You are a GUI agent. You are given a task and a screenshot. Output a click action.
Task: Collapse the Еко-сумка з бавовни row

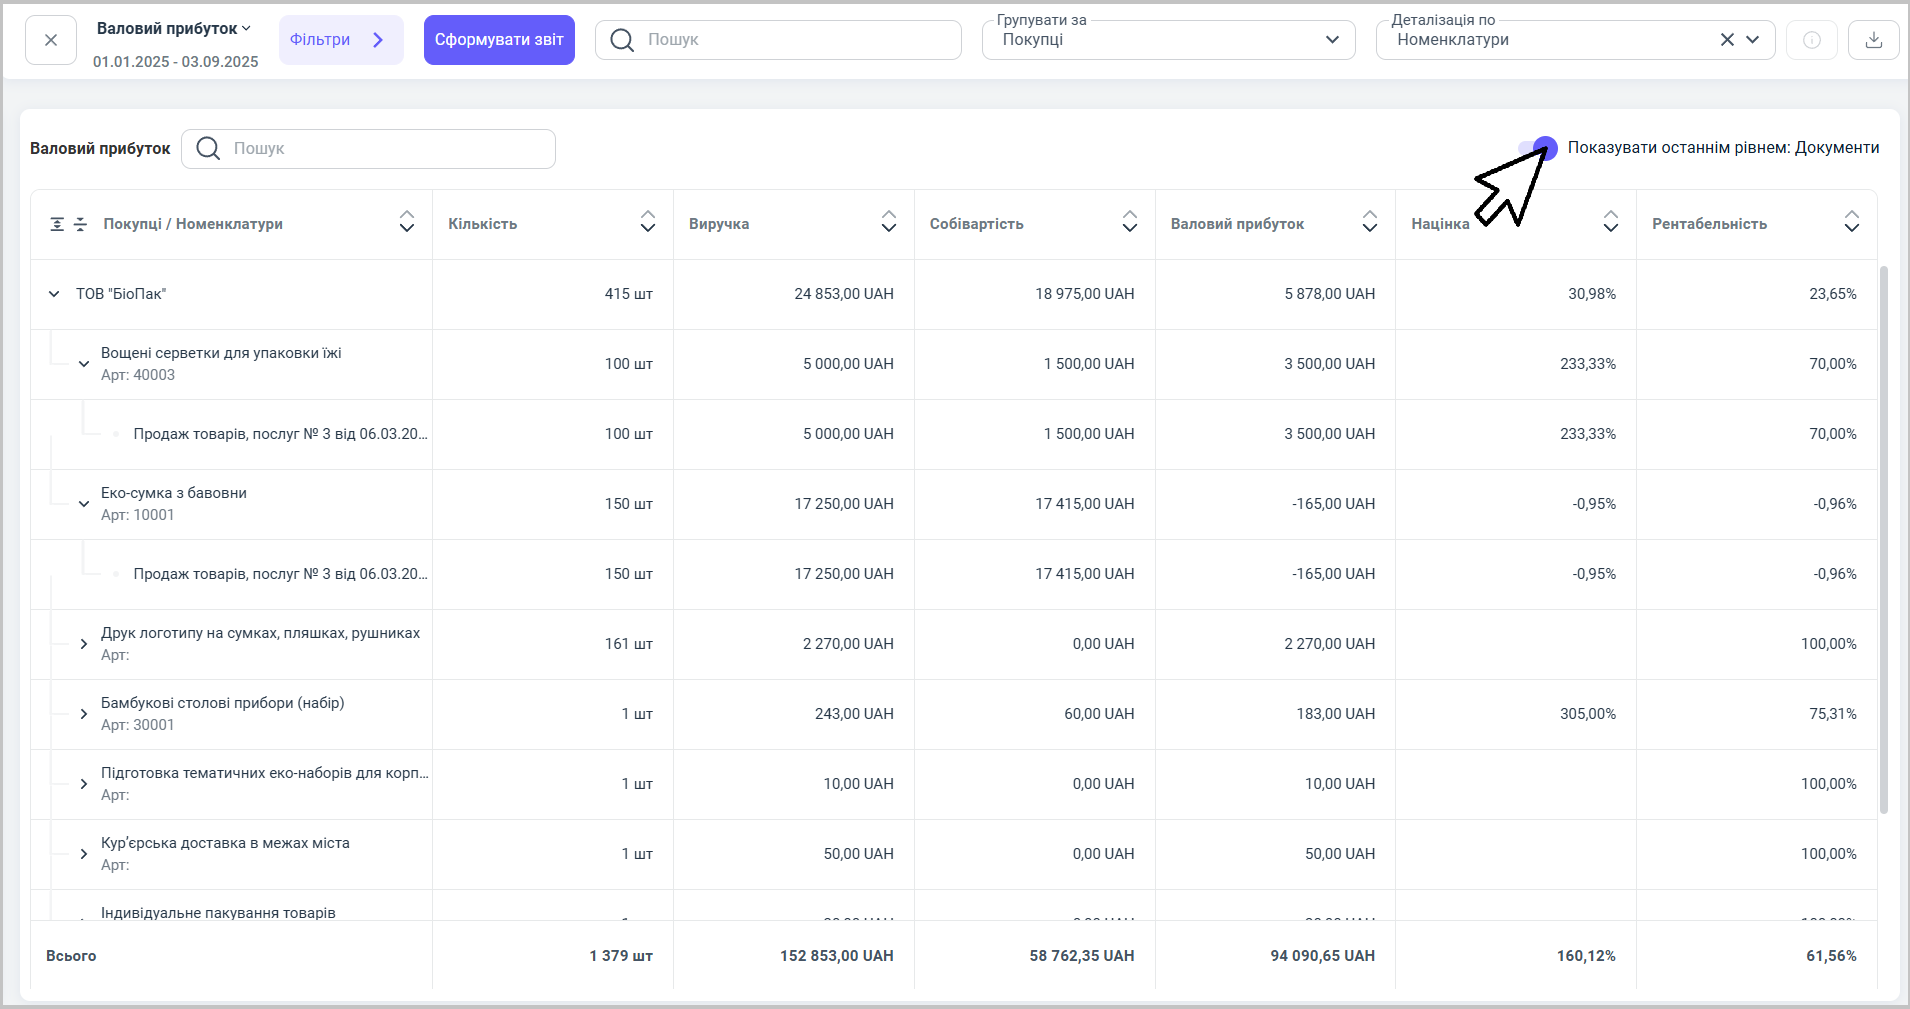coord(84,504)
